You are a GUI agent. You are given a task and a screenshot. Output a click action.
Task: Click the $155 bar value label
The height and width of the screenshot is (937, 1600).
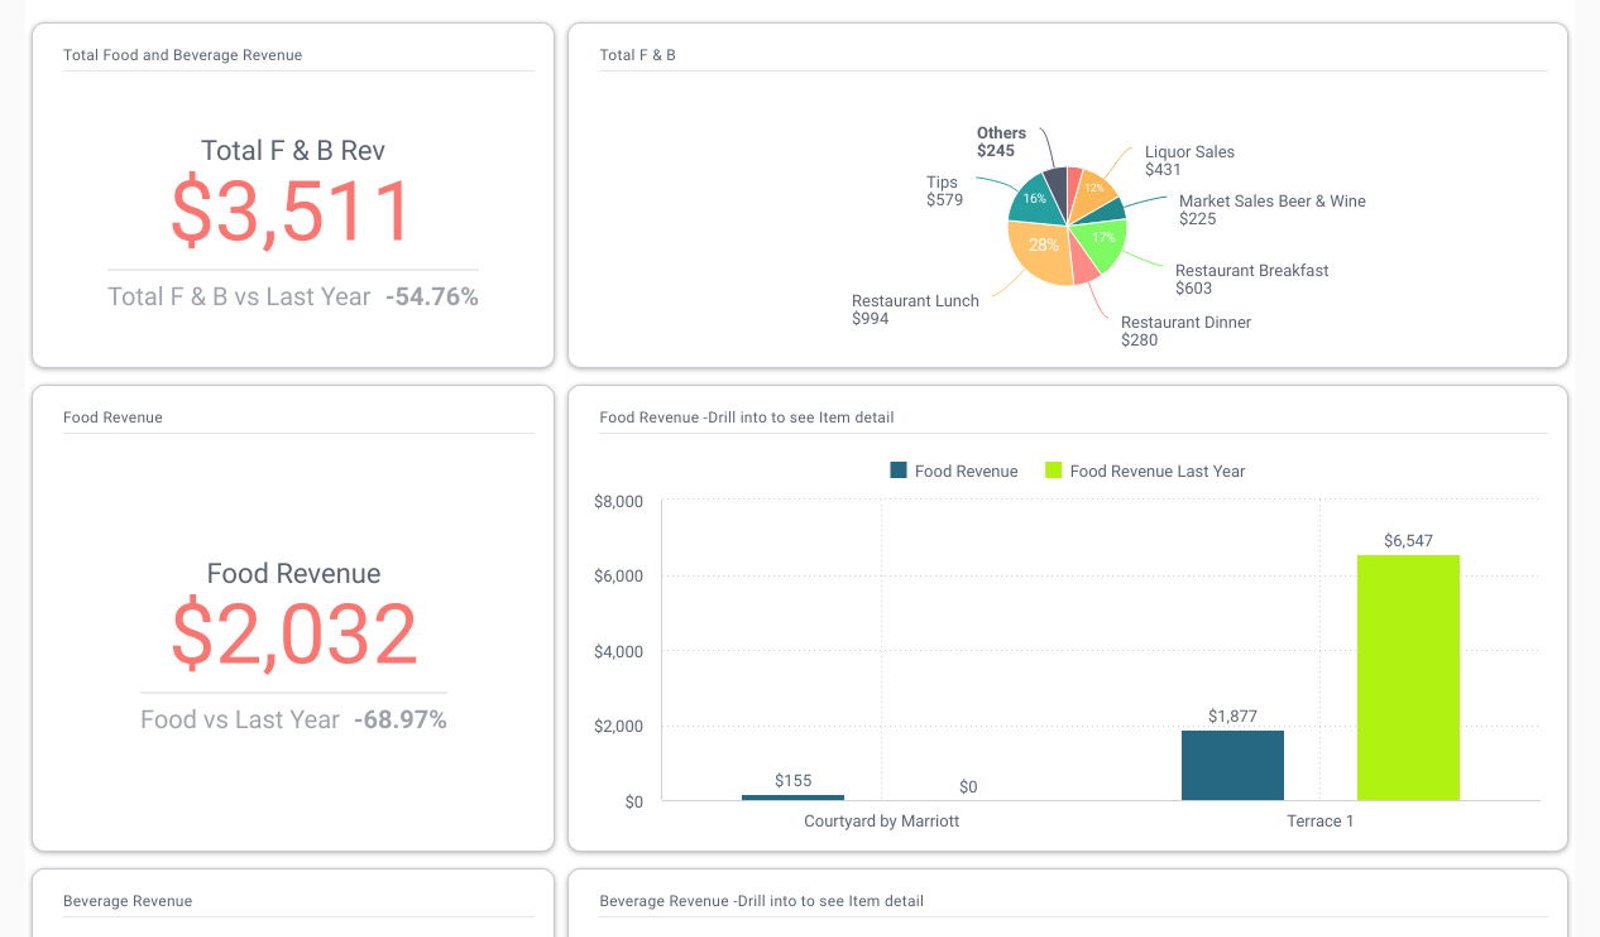[x=793, y=780]
